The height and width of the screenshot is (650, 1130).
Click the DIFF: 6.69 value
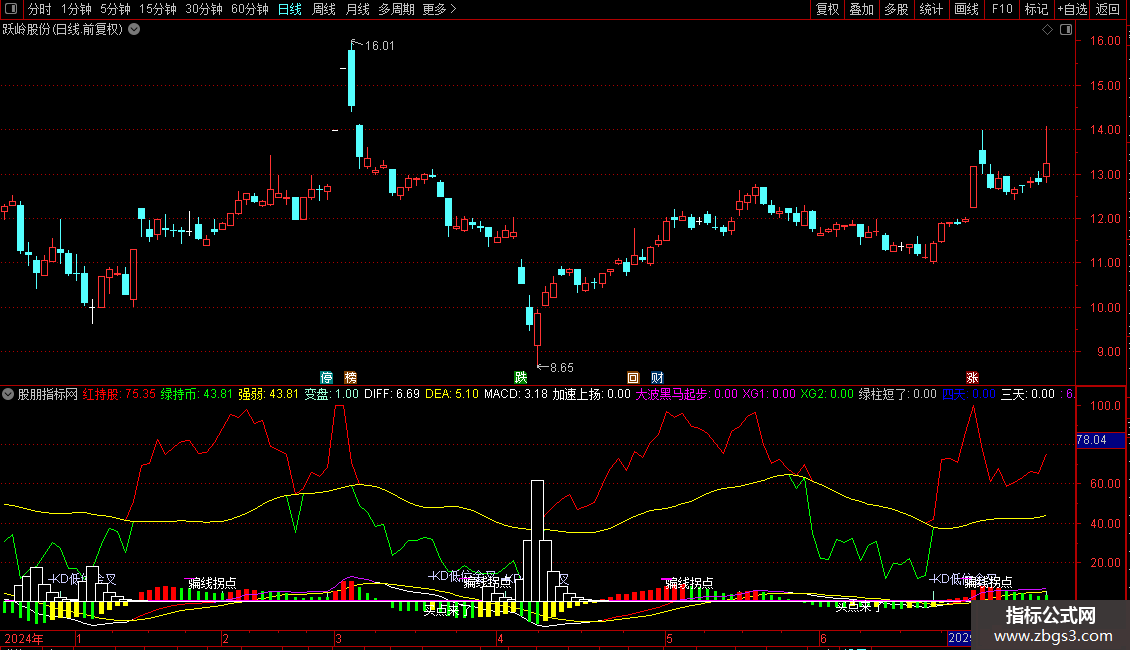392,394
